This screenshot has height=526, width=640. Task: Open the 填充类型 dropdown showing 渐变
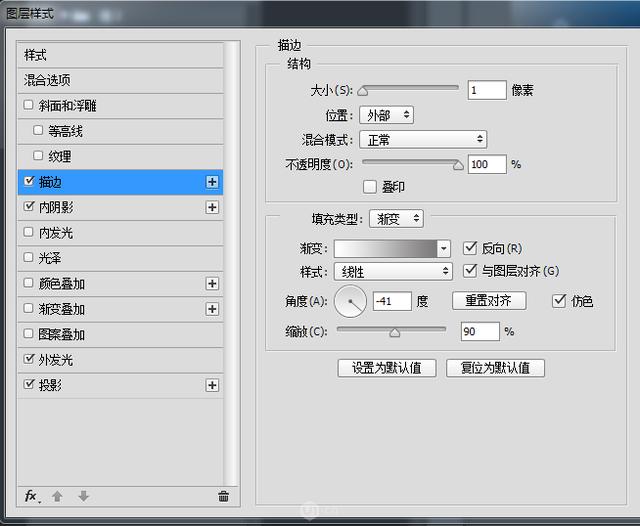pyautogui.click(x=396, y=219)
